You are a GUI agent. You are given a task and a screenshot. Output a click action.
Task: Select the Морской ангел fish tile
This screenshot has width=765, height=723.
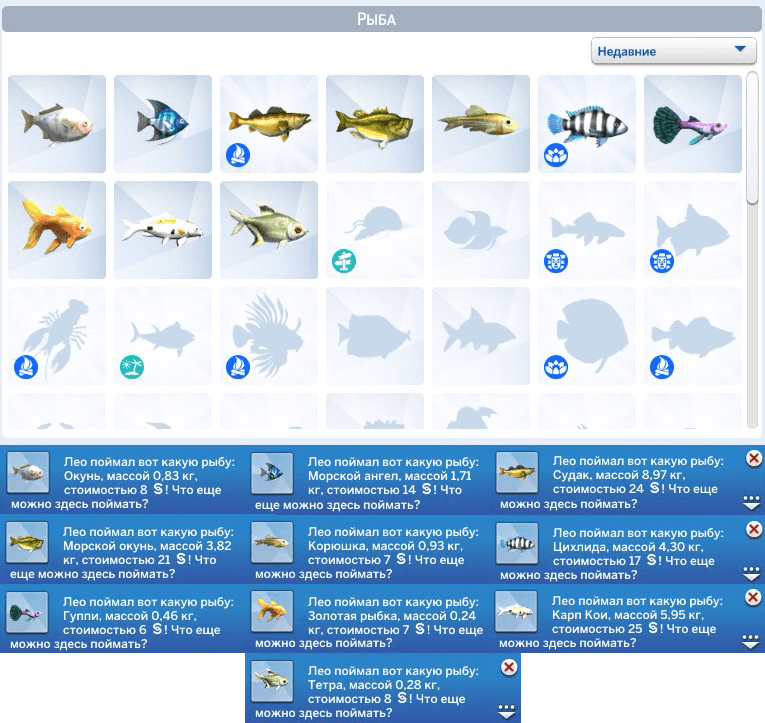click(163, 124)
